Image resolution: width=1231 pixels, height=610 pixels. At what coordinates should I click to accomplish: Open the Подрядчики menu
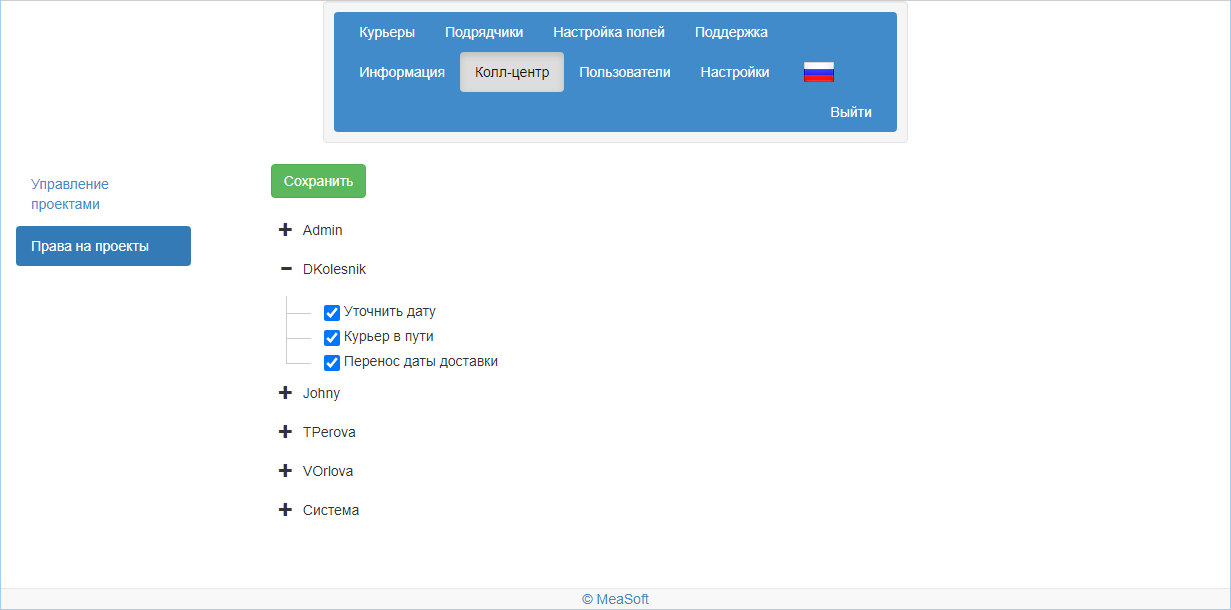pos(484,32)
